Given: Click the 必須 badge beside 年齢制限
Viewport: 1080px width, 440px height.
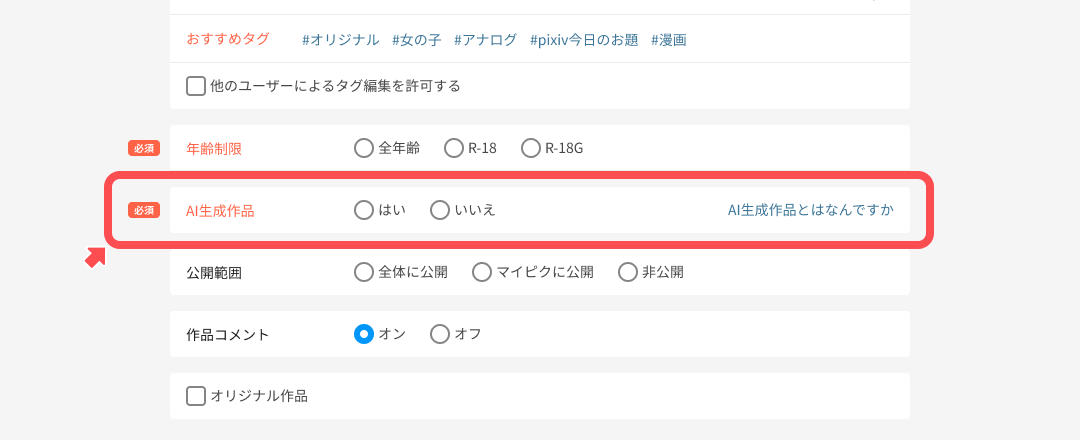Looking at the screenshot, I should 144,148.
